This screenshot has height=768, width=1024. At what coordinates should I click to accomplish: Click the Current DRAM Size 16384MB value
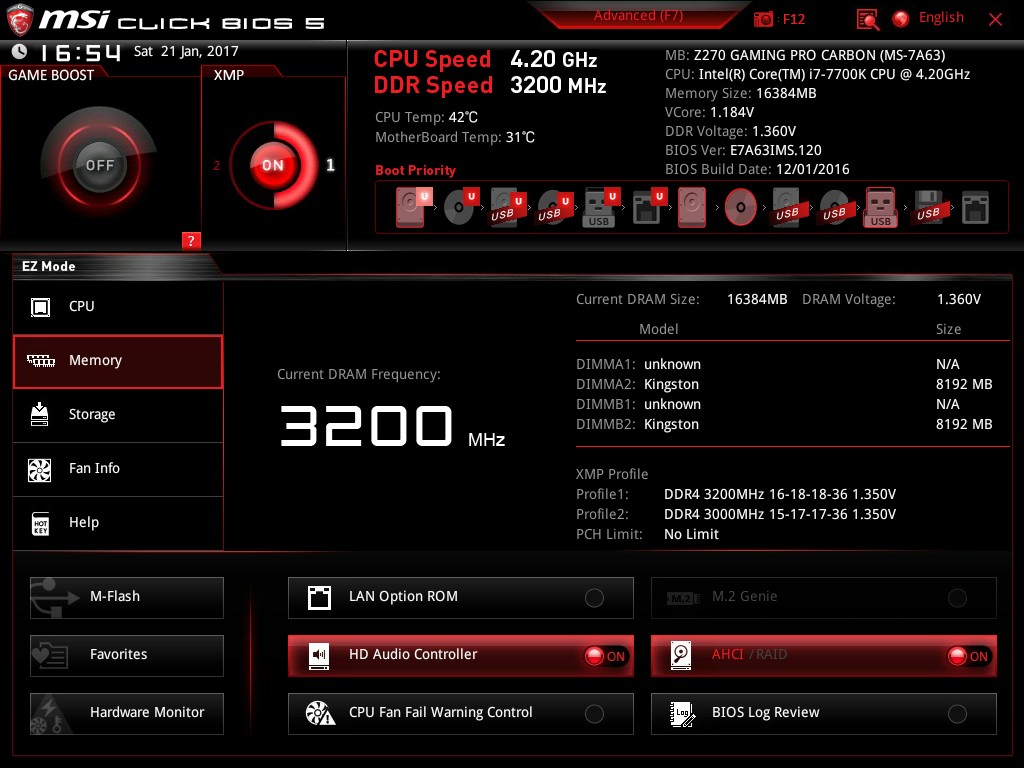757,300
